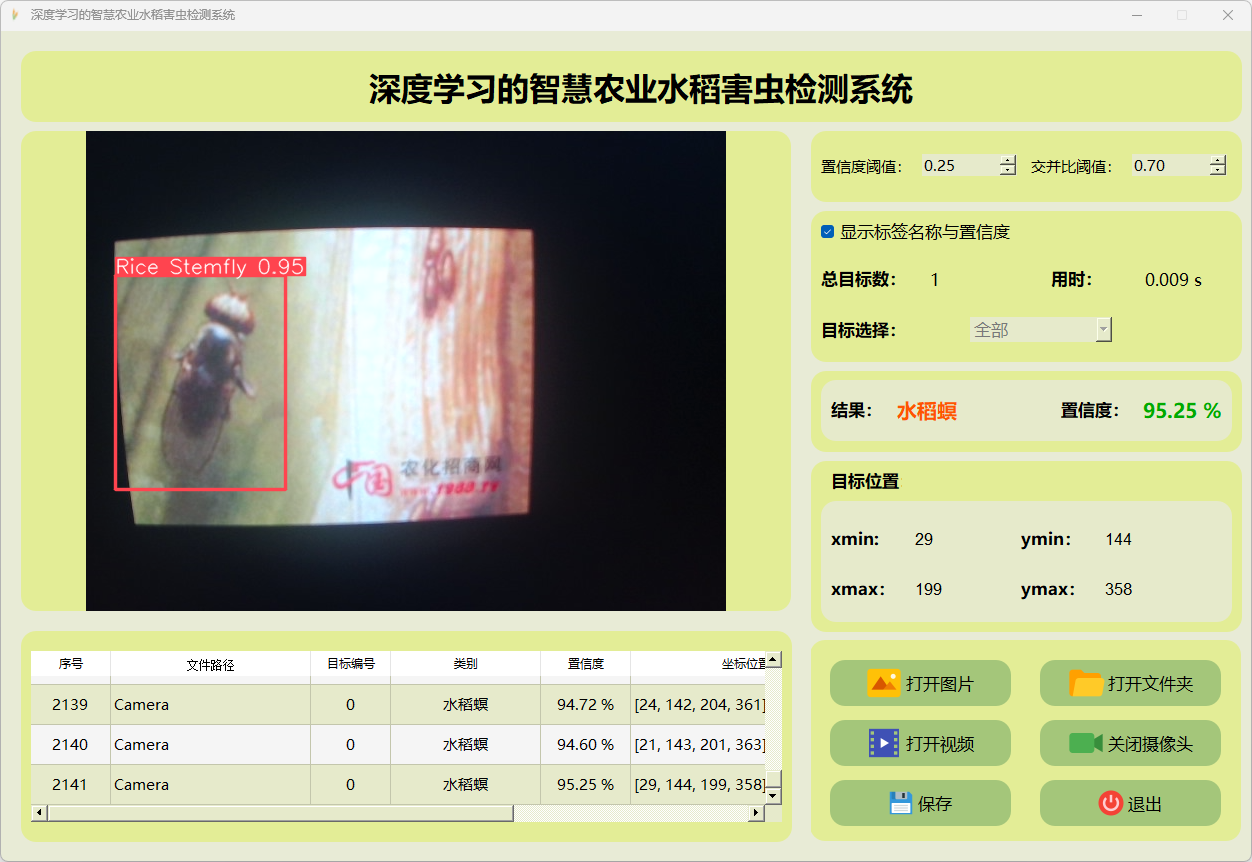Click the floppy disk save icon
This screenshot has height=862, width=1252.
(x=900, y=803)
